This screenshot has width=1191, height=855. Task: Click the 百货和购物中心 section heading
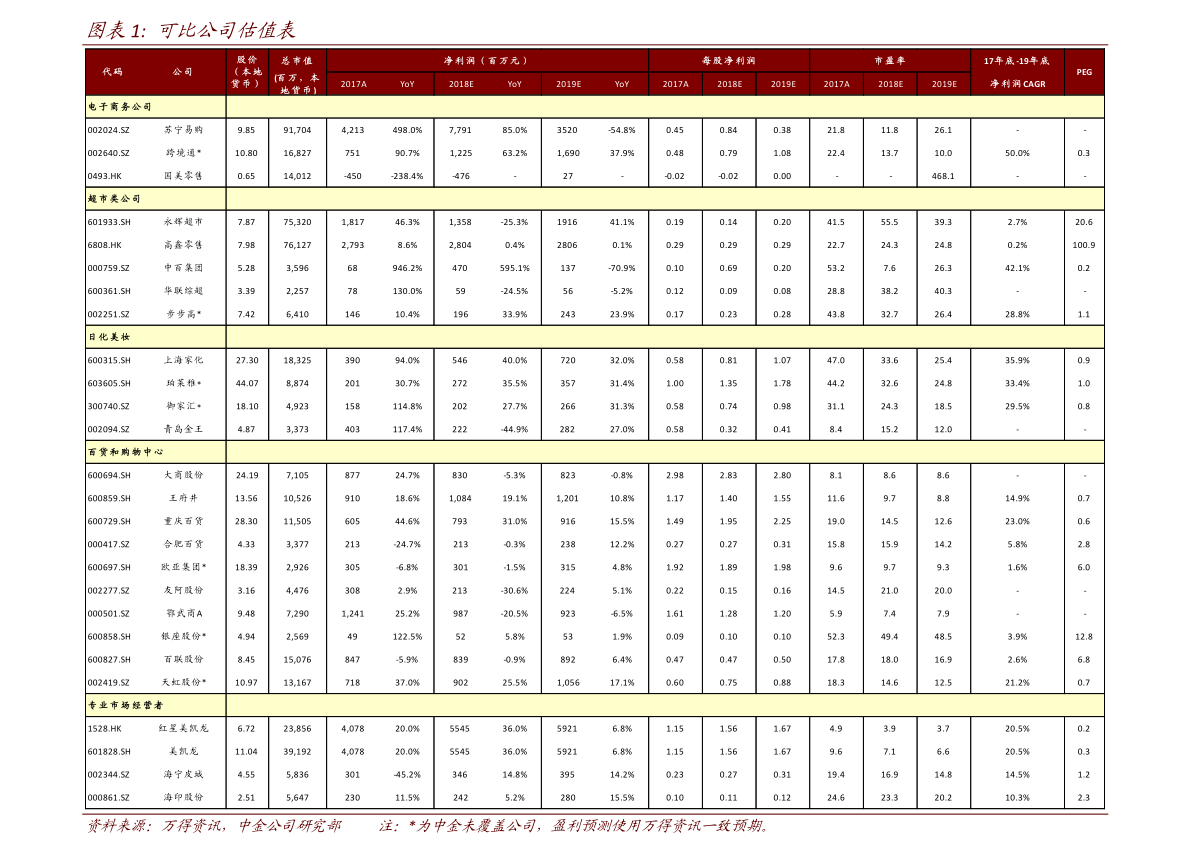point(125,452)
